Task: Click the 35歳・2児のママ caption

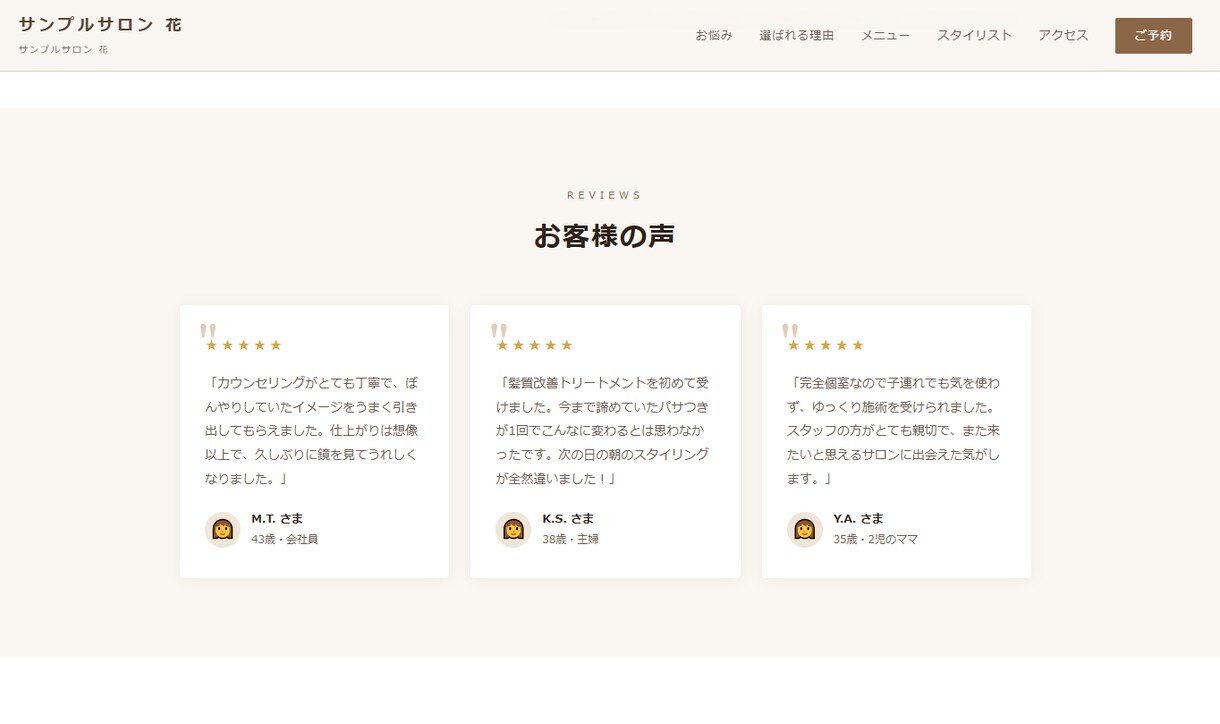Action: pos(875,539)
